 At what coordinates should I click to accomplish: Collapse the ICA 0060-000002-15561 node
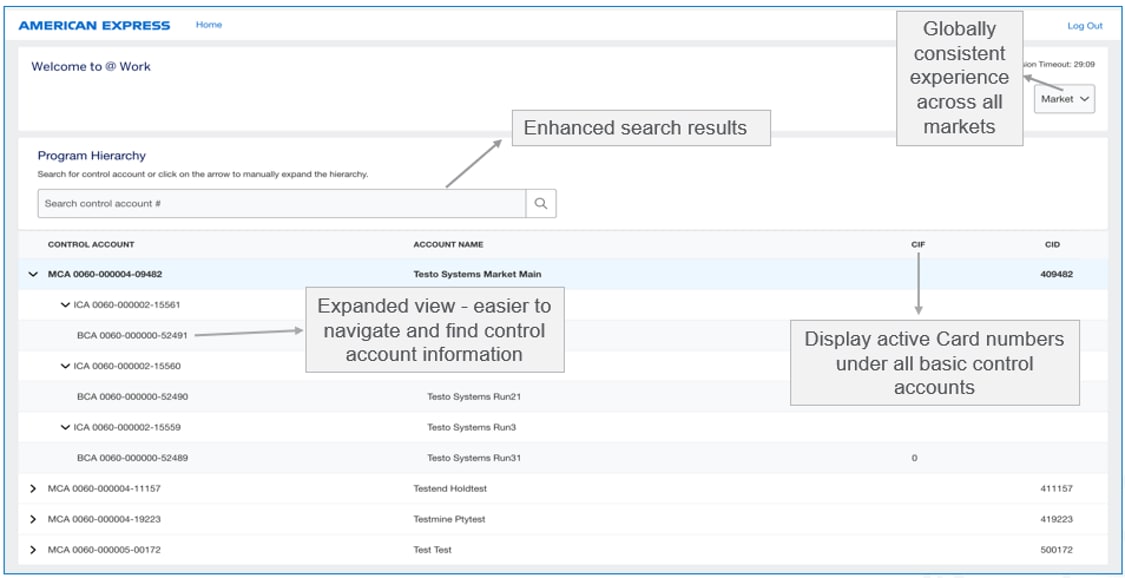click(65, 305)
